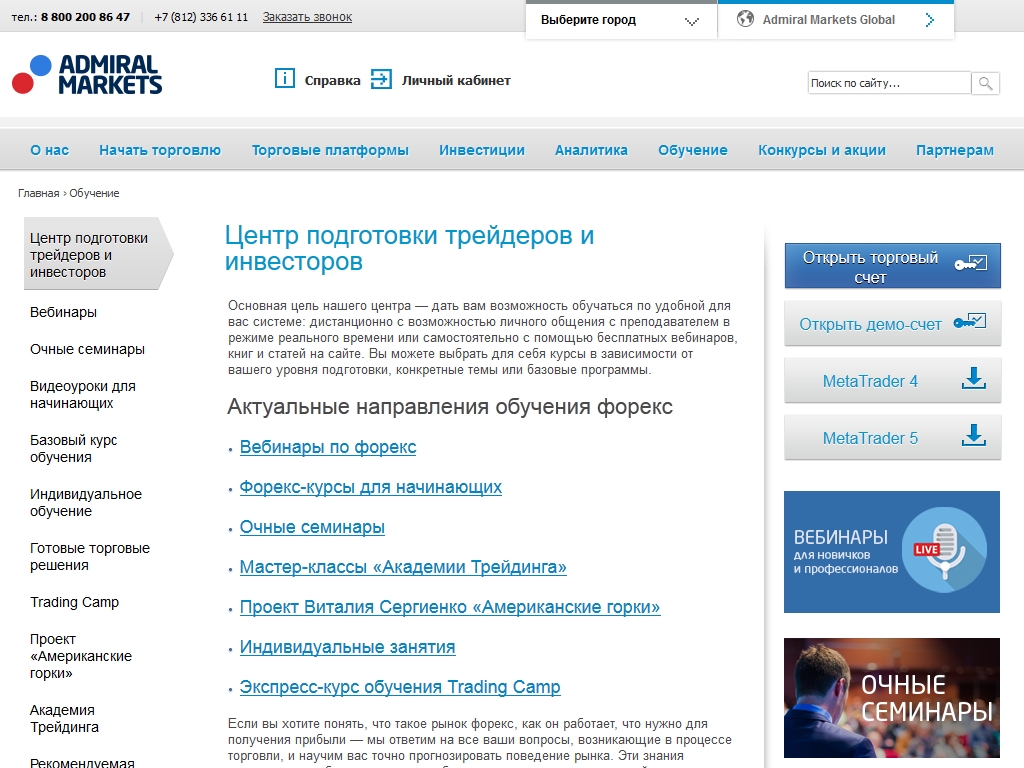Image resolution: width=1024 pixels, height=768 pixels.
Task: Click key icon on Открыть демо-счет
Action: pyautogui.click(x=969, y=323)
